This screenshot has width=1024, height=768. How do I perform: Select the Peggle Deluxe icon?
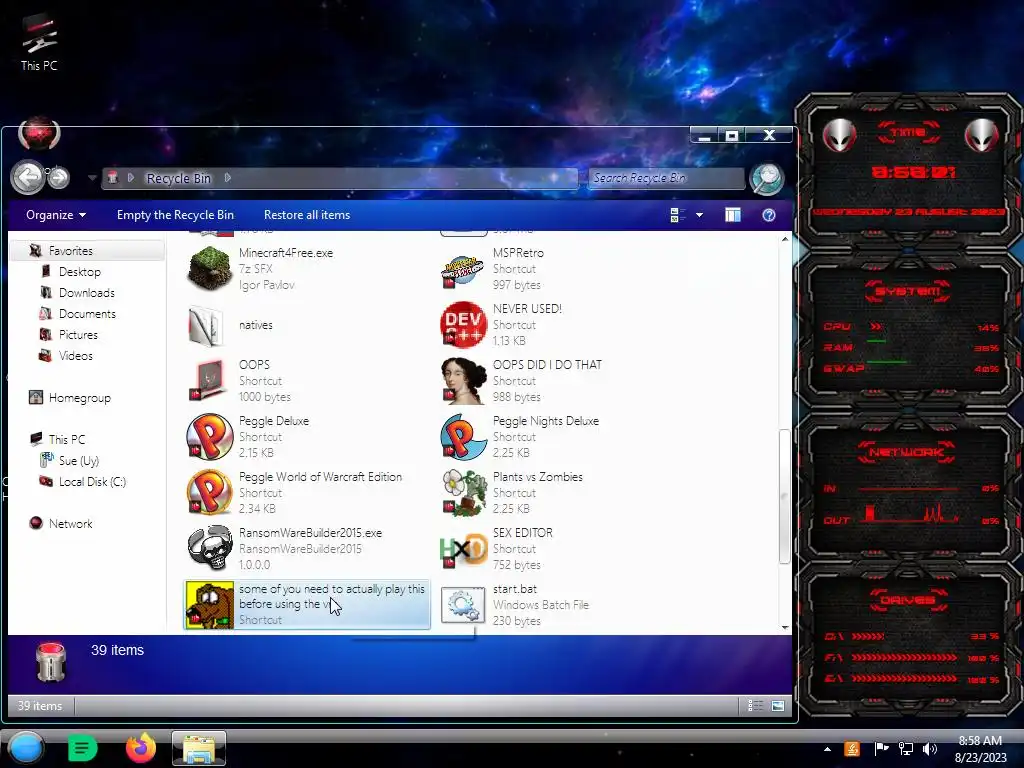point(209,437)
